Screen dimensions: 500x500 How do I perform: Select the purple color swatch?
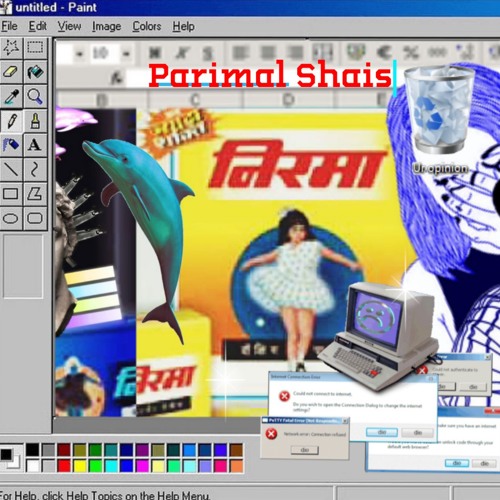click(142, 450)
